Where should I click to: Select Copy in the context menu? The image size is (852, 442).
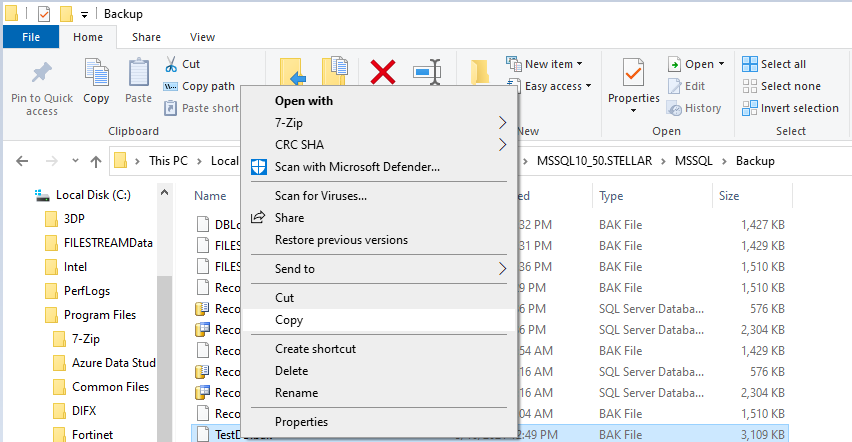coord(289,320)
